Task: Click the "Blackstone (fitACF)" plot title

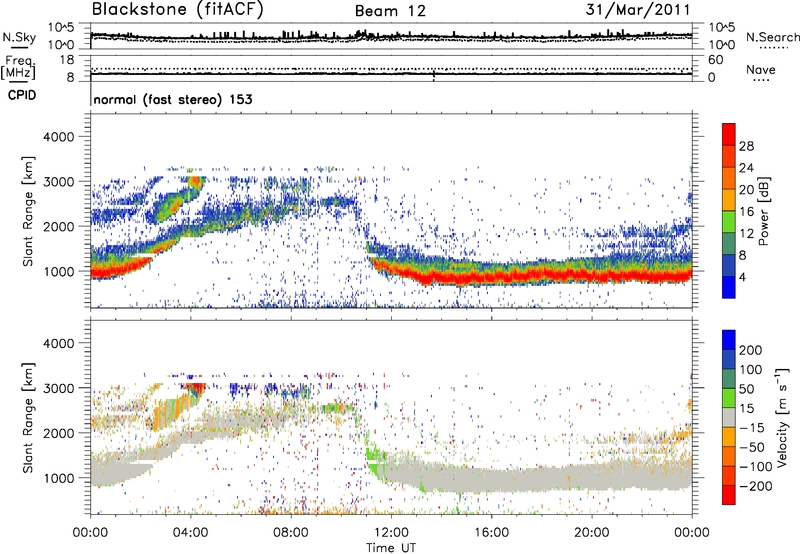Action: tap(178, 9)
